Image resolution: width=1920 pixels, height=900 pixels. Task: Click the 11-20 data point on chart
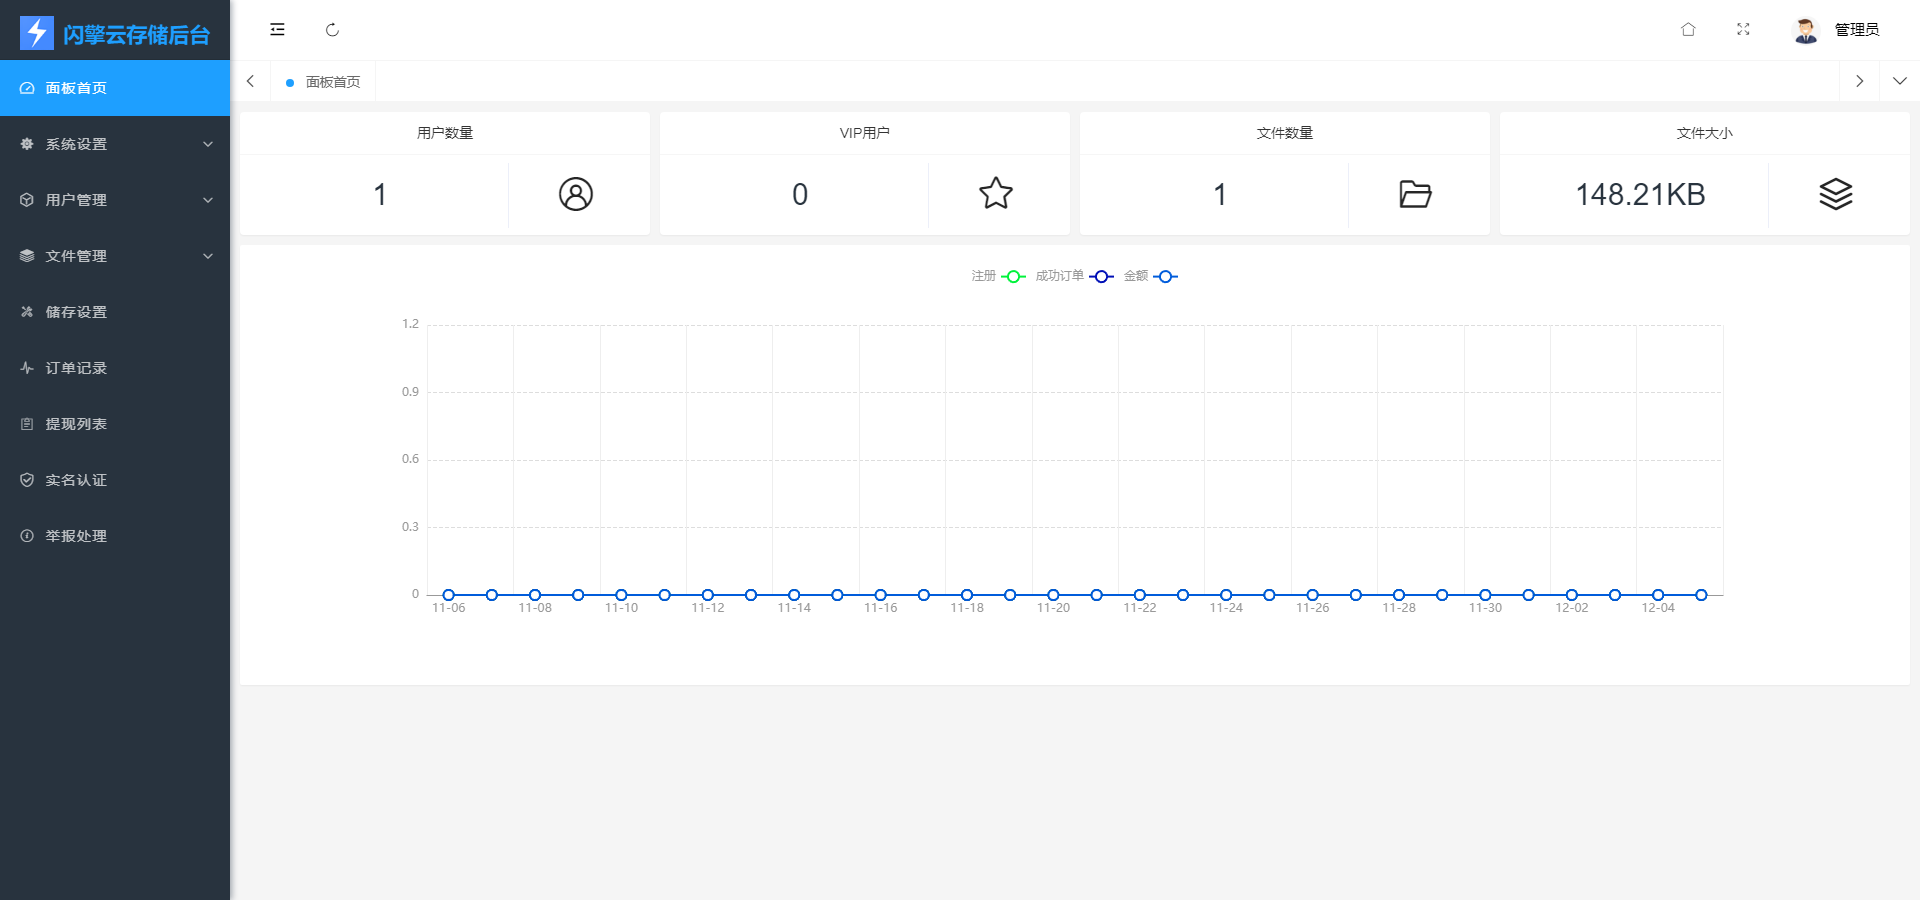1053,595
